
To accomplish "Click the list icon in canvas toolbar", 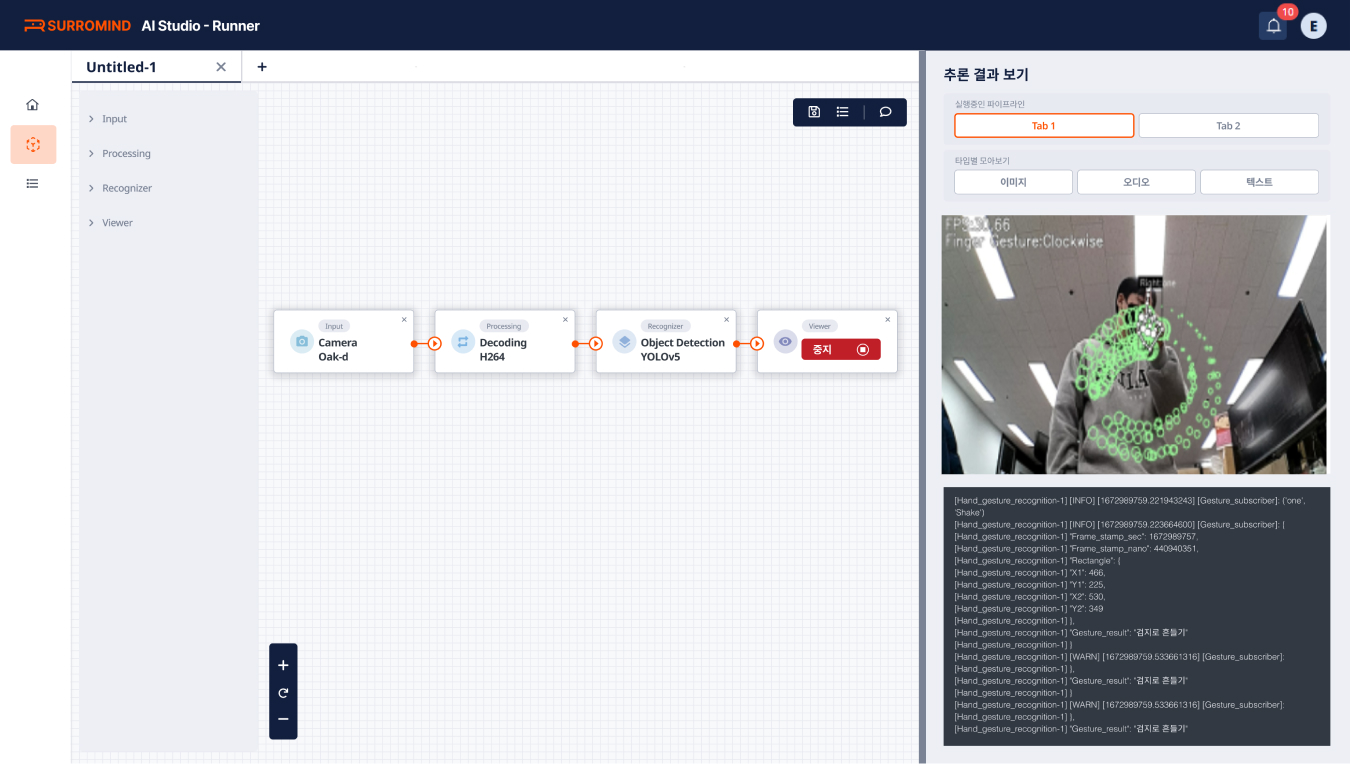I will pos(843,112).
